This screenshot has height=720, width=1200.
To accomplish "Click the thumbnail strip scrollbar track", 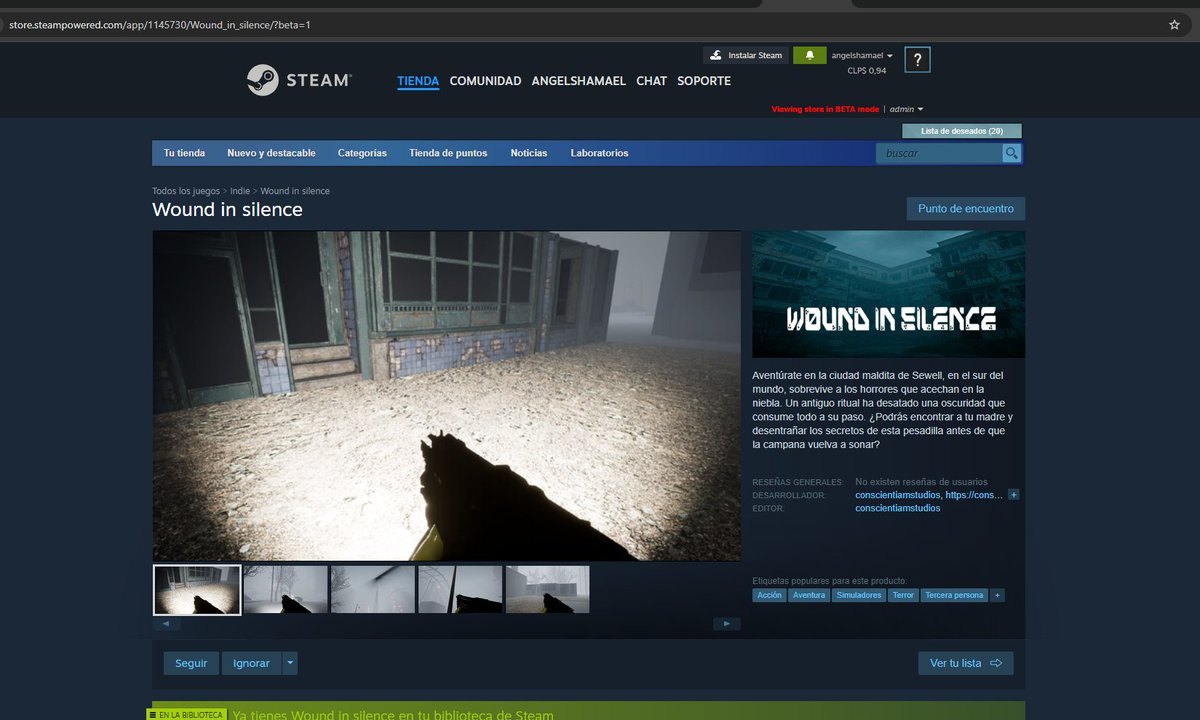I will click(x=447, y=624).
